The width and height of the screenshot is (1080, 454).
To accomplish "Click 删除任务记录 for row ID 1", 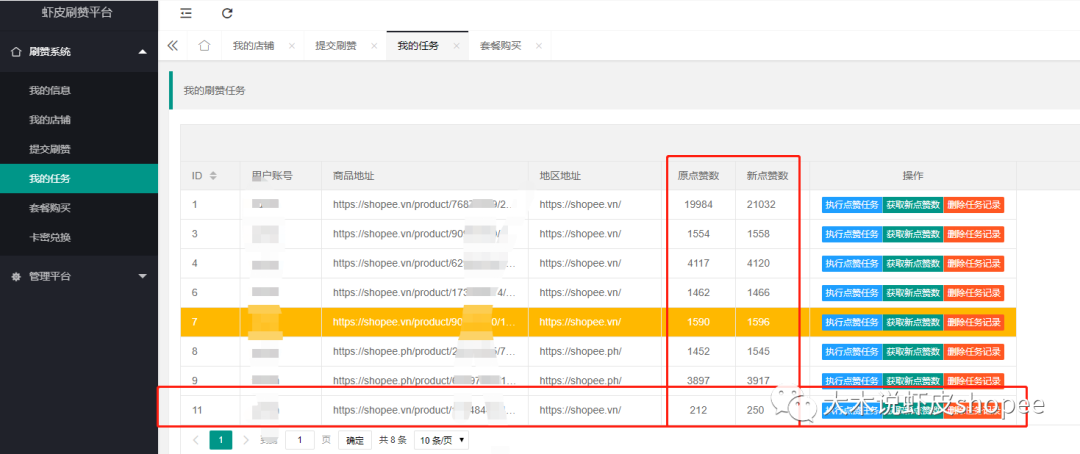I will [x=973, y=205].
